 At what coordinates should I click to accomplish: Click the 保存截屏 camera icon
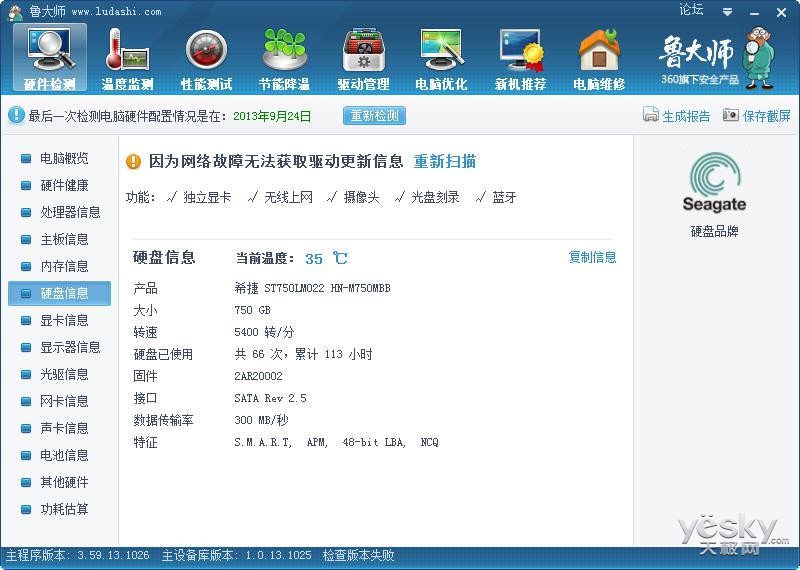coord(731,115)
